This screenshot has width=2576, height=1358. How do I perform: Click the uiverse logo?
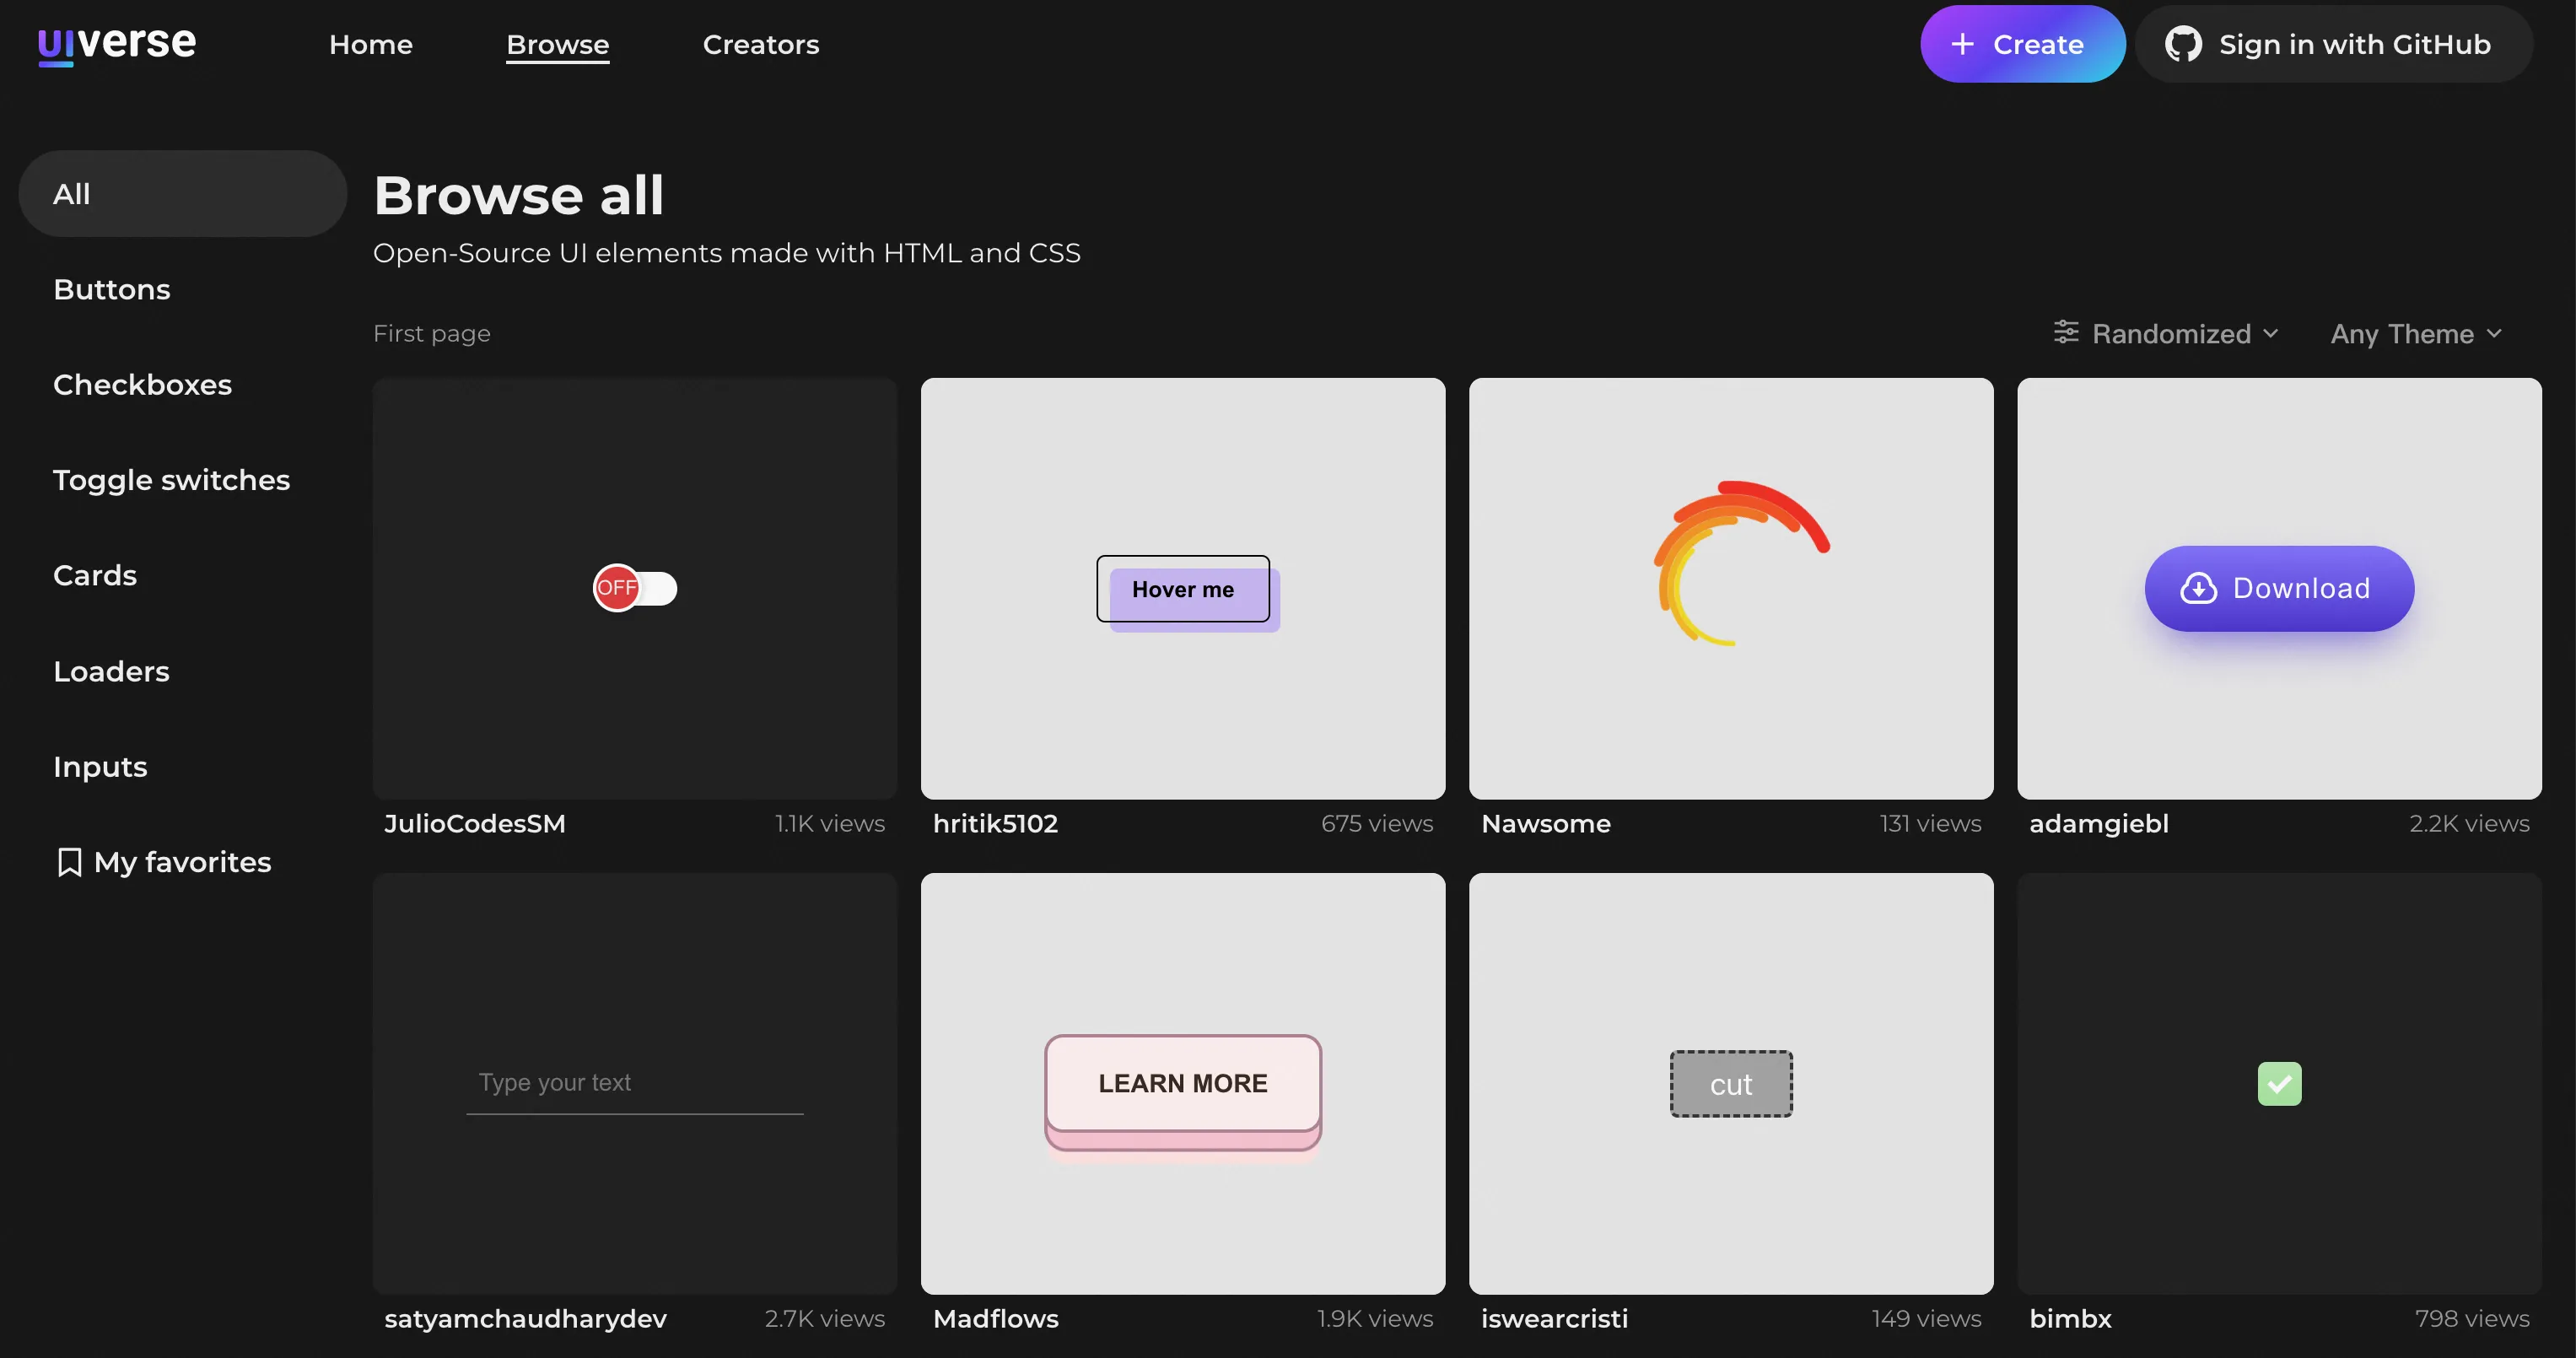click(x=117, y=44)
